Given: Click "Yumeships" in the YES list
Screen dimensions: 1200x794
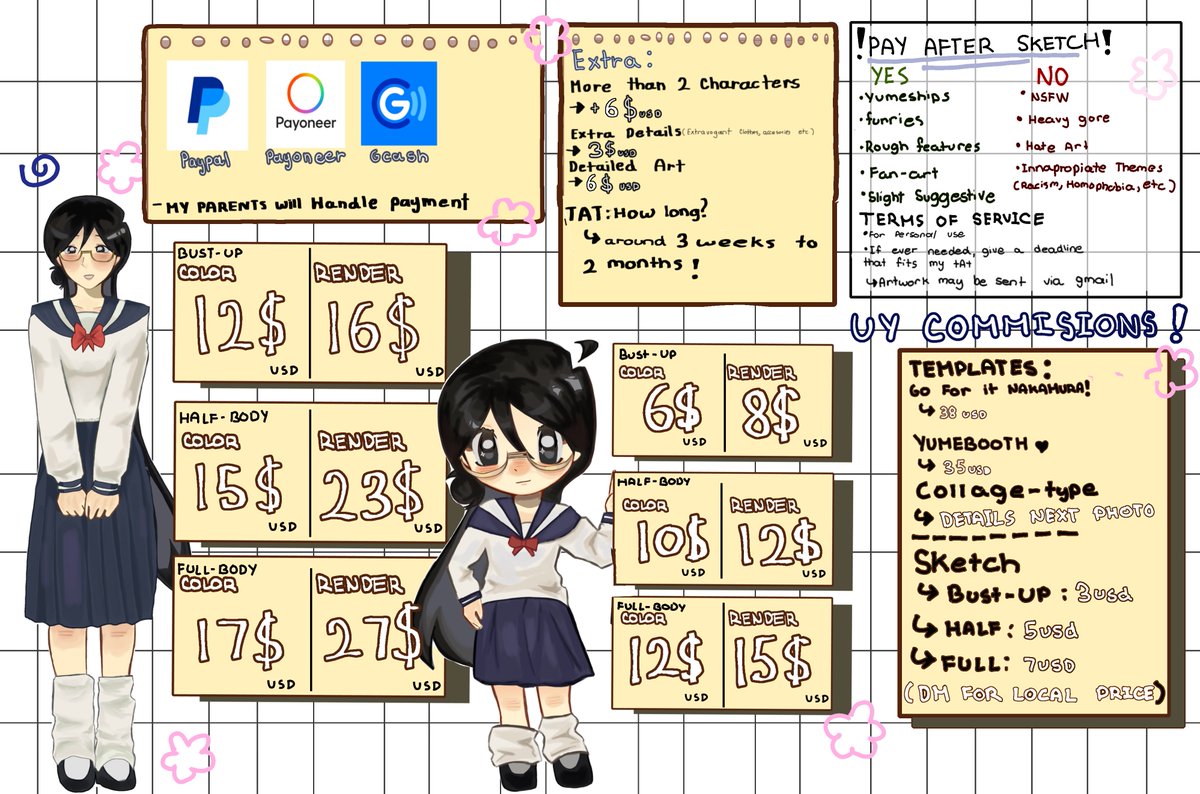Looking at the screenshot, I should click(905, 97).
